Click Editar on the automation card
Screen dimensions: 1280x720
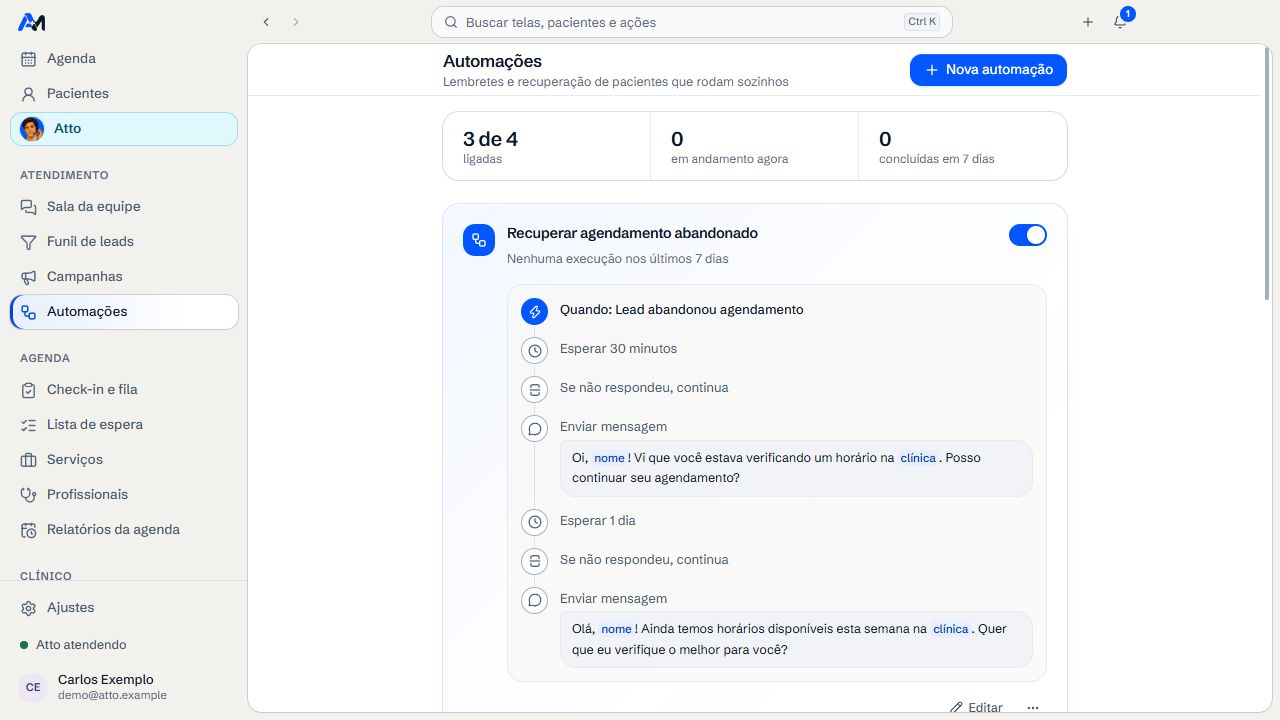pyautogui.click(x=976, y=707)
